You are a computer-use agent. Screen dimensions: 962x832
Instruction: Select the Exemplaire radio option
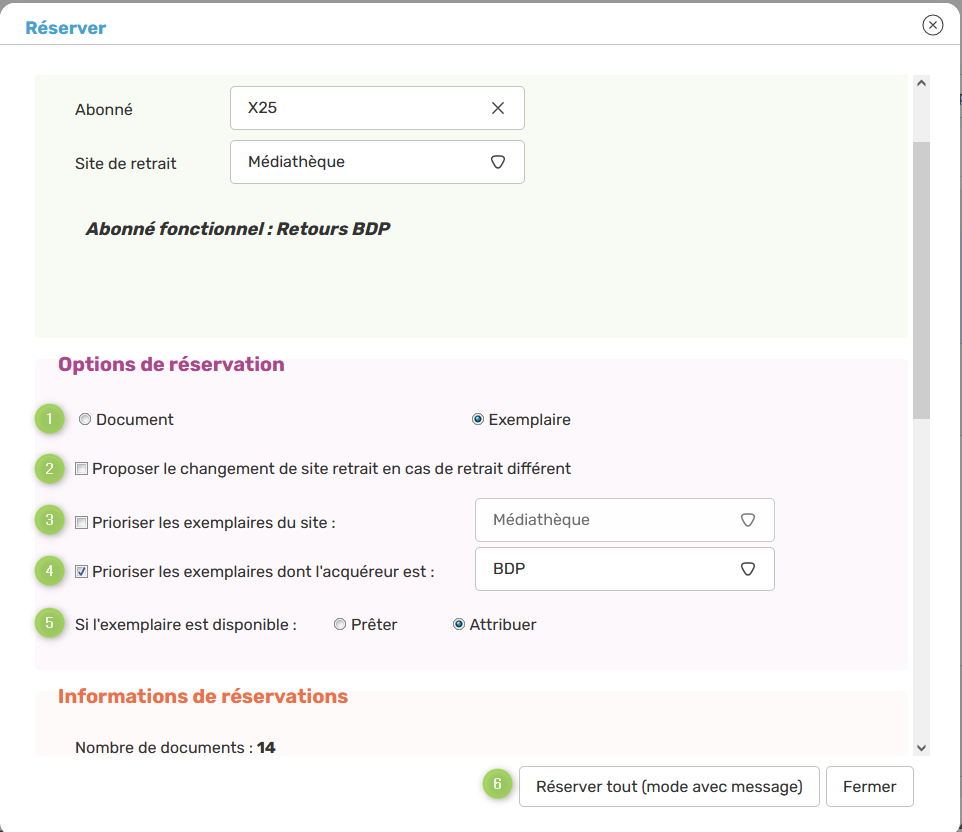(x=478, y=420)
